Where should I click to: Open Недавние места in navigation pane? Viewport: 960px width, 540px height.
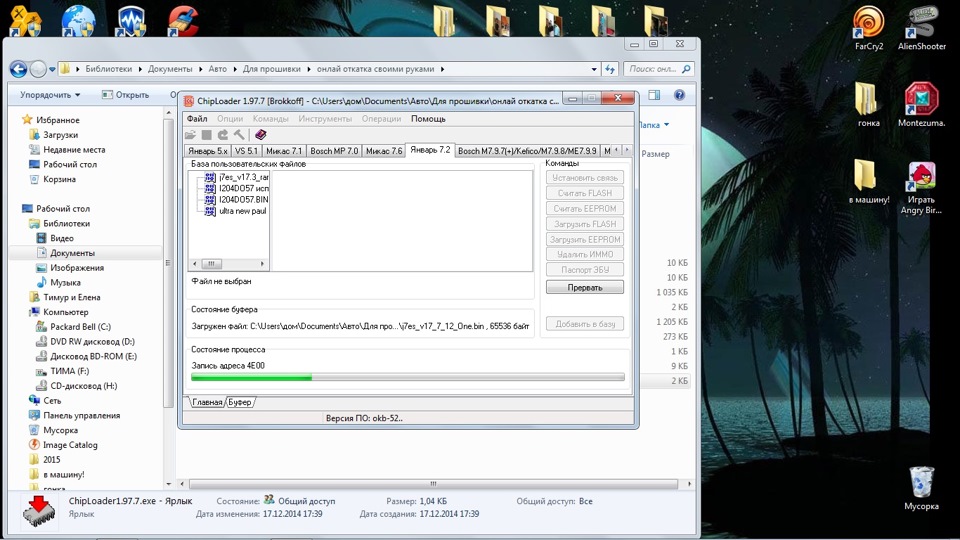click(x=73, y=149)
